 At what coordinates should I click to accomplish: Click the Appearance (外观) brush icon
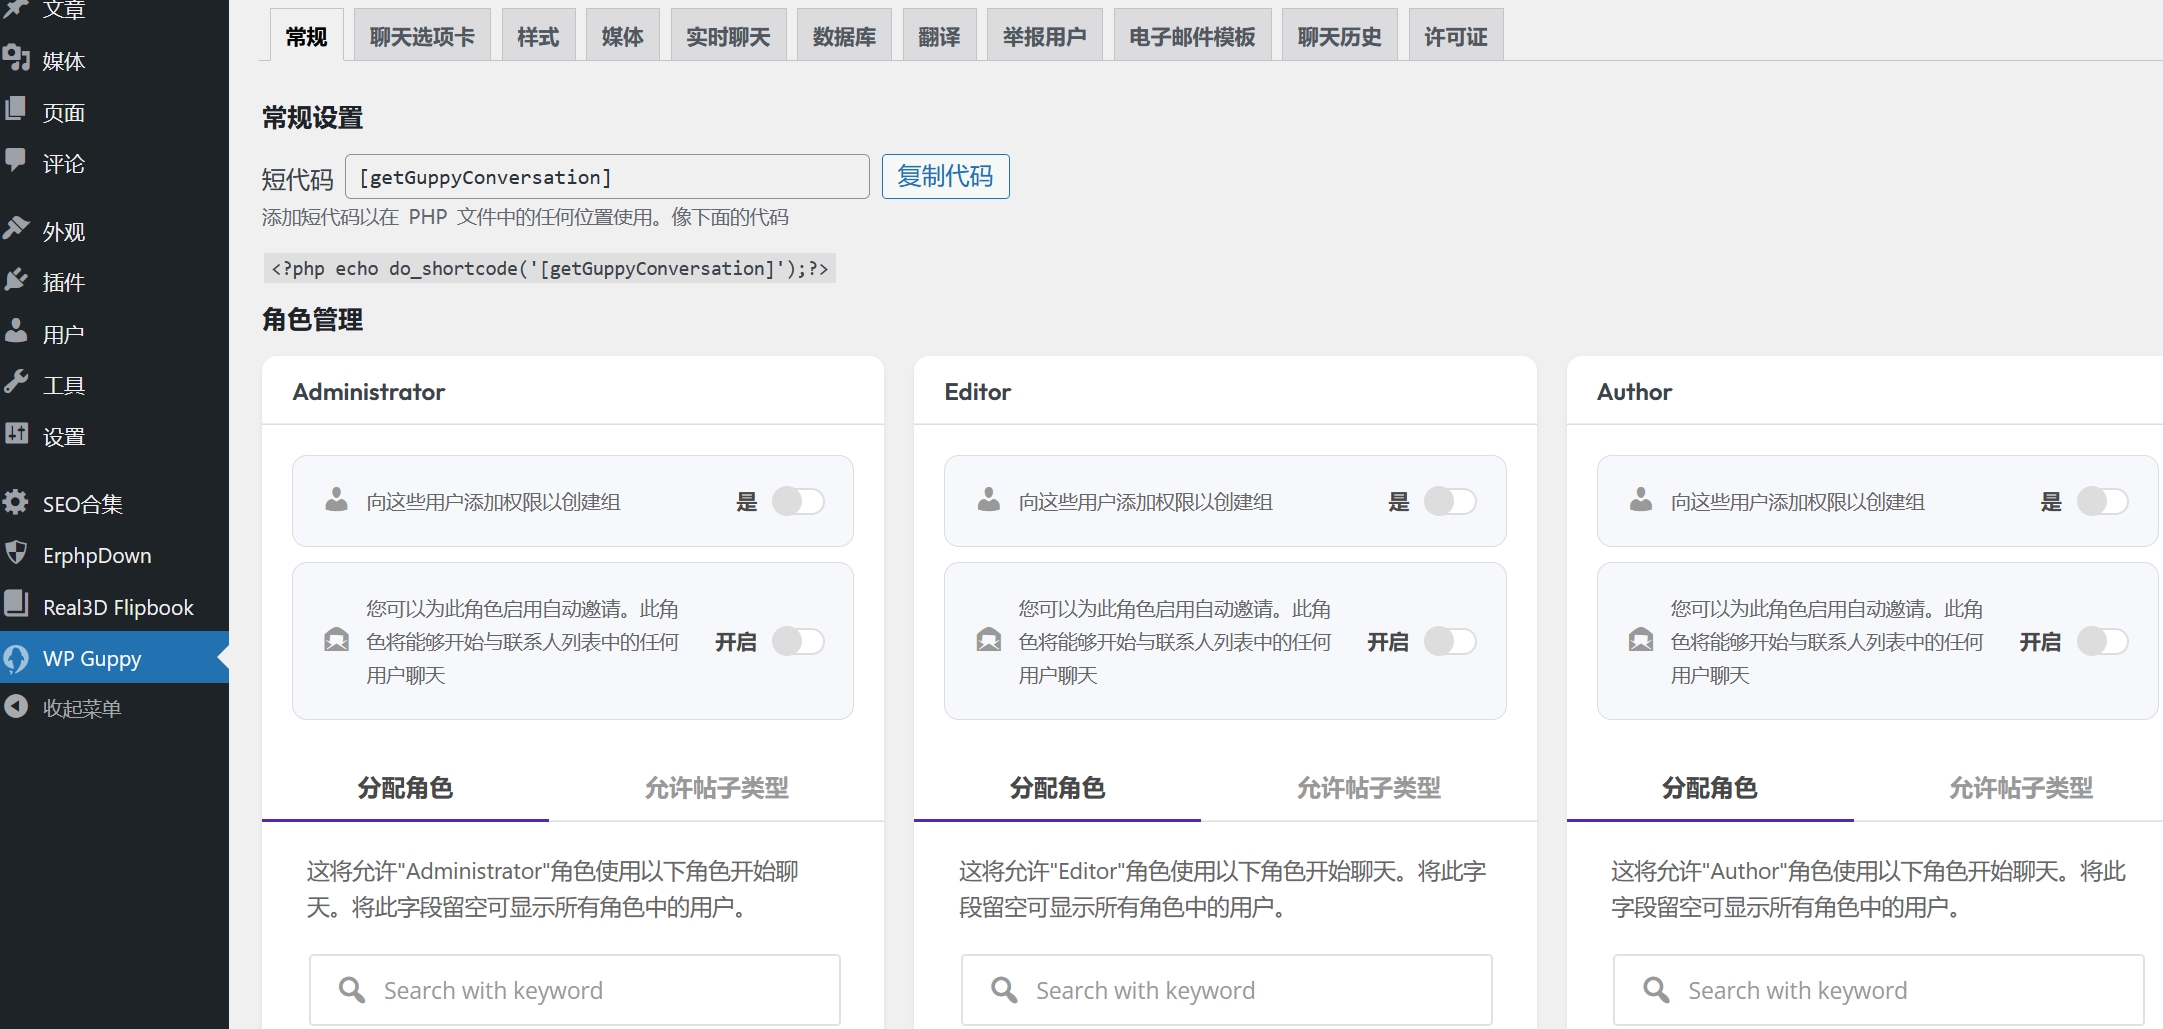[x=17, y=229]
